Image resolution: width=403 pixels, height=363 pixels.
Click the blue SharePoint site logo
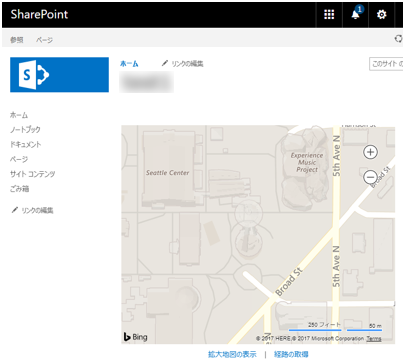(x=59, y=75)
